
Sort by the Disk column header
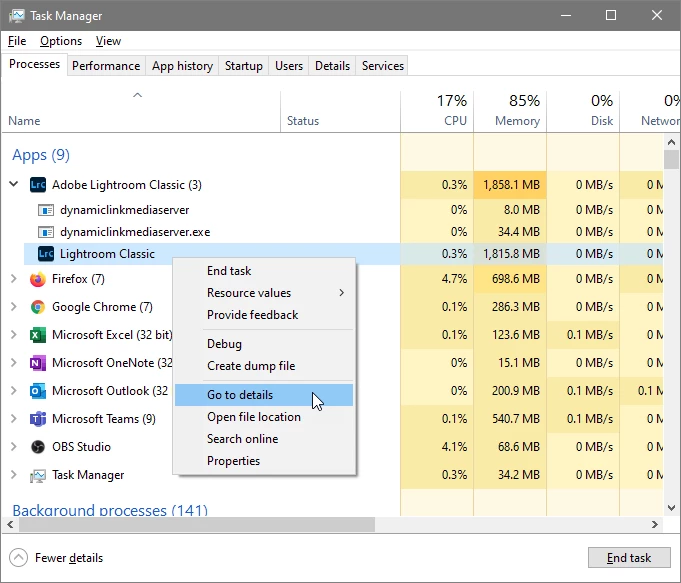click(x=583, y=112)
